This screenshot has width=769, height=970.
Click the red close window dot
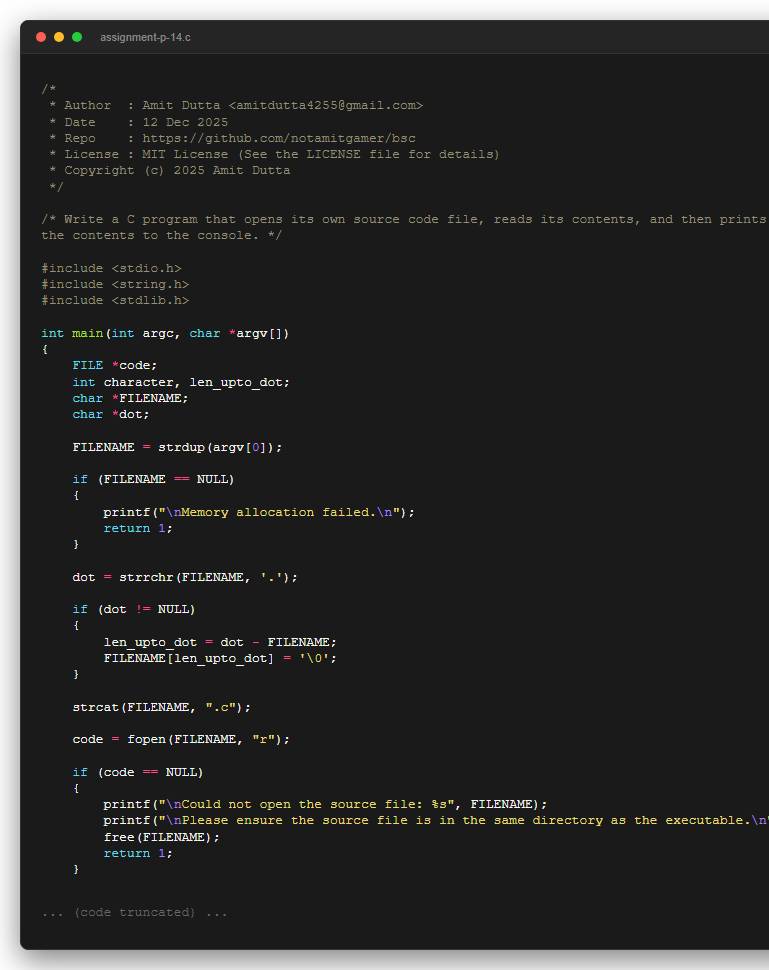(x=41, y=37)
